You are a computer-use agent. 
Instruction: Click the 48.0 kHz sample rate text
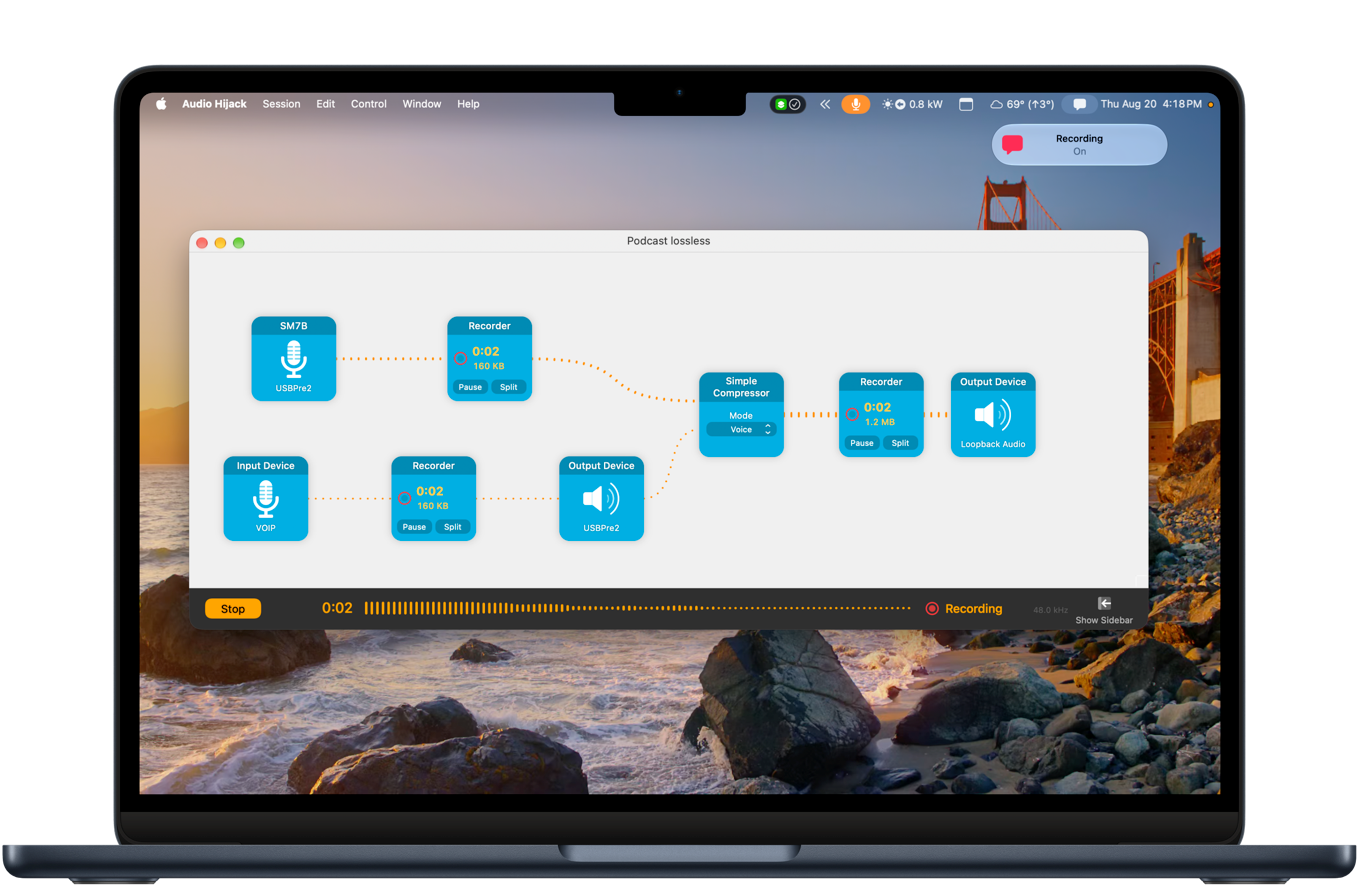click(x=1051, y=609)
